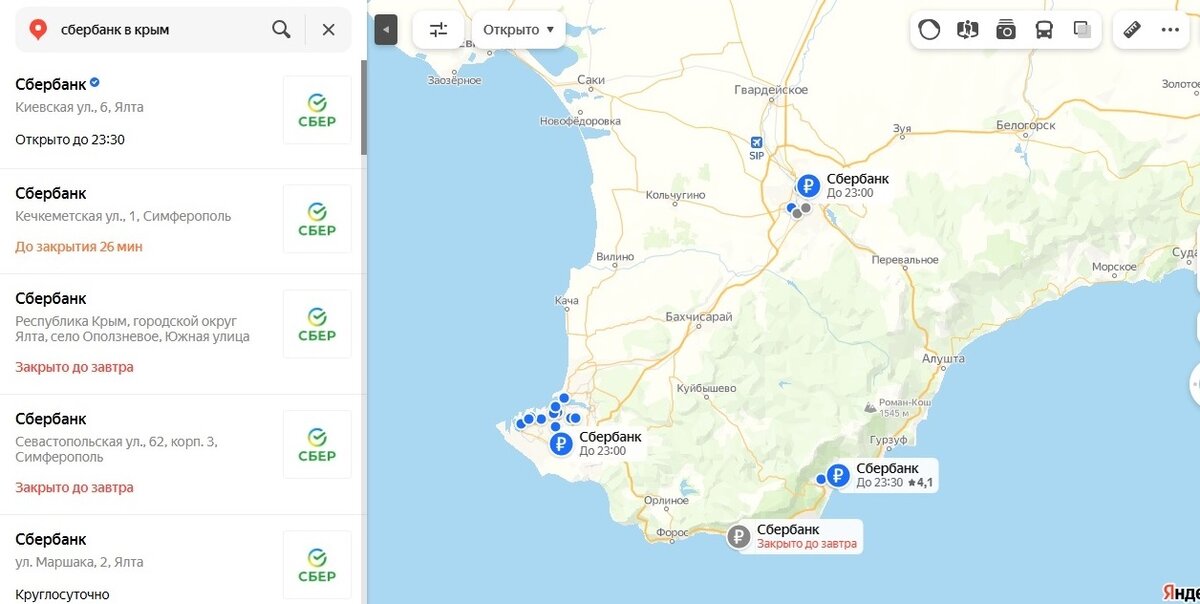
Task: Click Sber logo thumbnail for ул. Маршака result
Action: (317, 564)
